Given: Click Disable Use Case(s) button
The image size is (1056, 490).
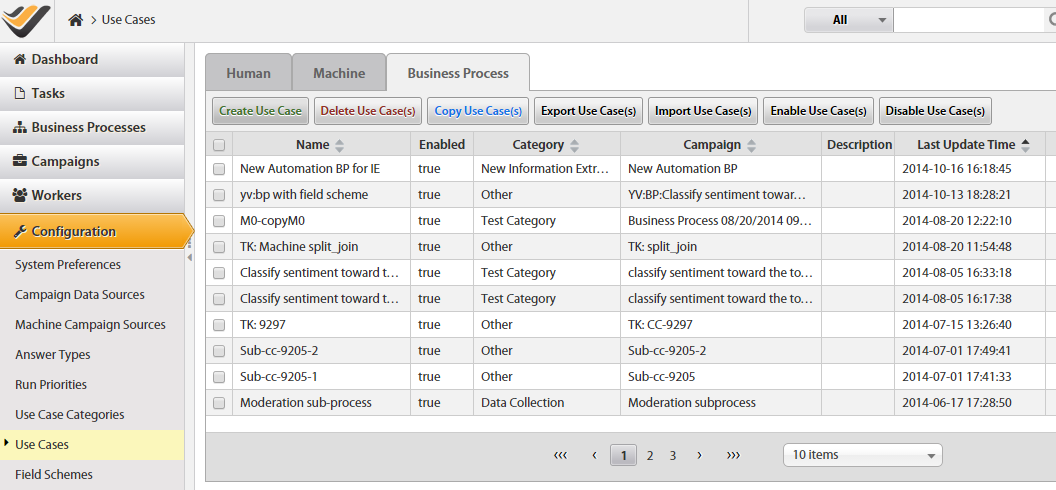Looking at the screenshot, I should 935,111.
